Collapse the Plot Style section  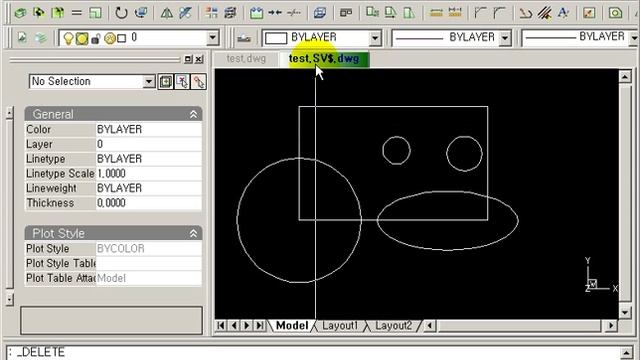pyautogui.click(x=193, y=233)
